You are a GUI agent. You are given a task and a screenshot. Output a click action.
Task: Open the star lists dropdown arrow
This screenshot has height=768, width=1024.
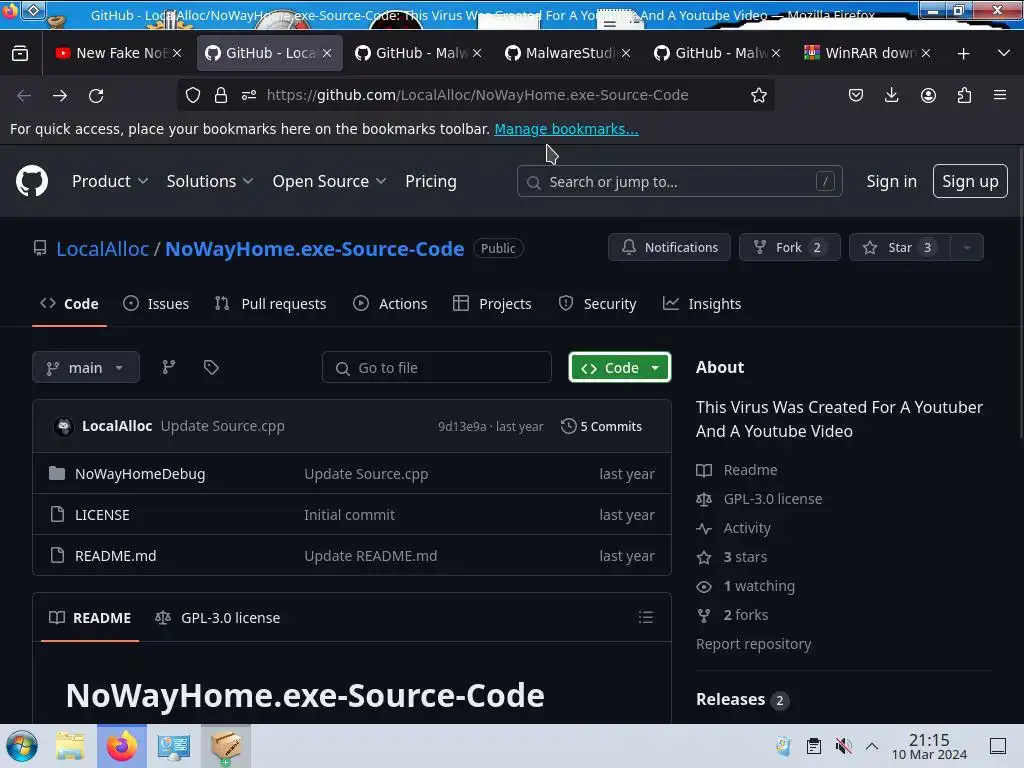[967, 248]
